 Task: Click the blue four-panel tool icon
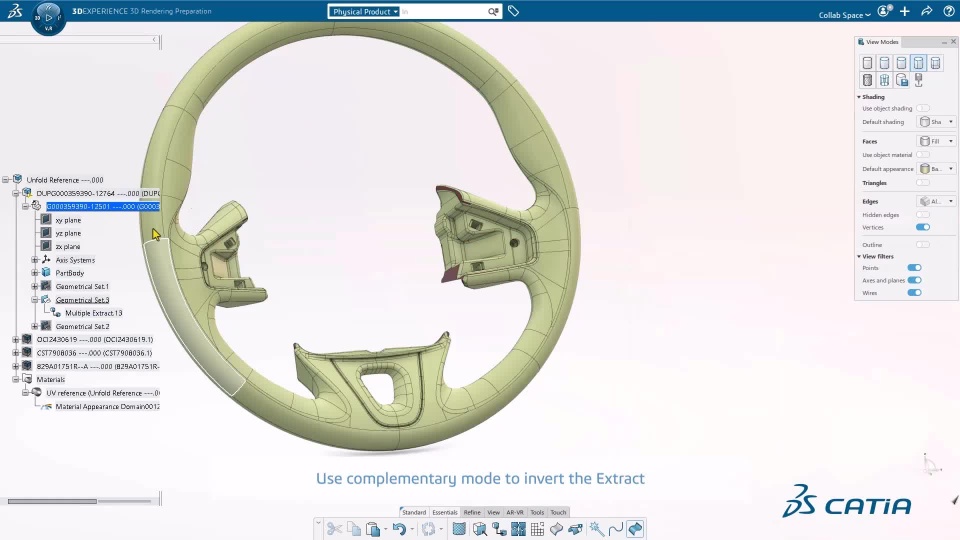click(518, 528)
